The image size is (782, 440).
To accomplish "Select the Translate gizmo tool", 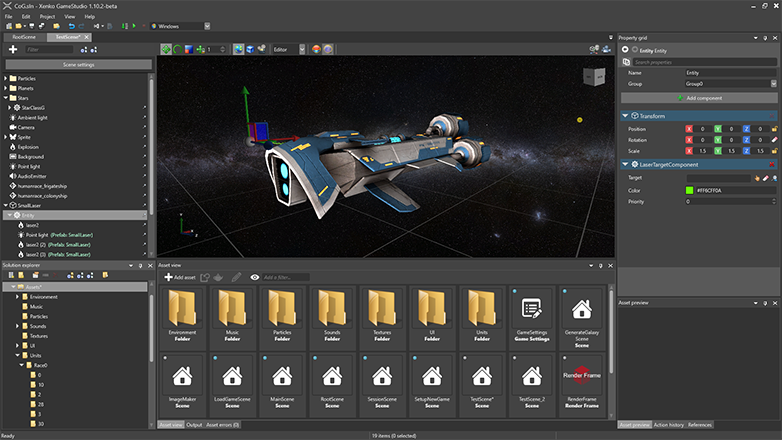I will [x=166, y=49].
